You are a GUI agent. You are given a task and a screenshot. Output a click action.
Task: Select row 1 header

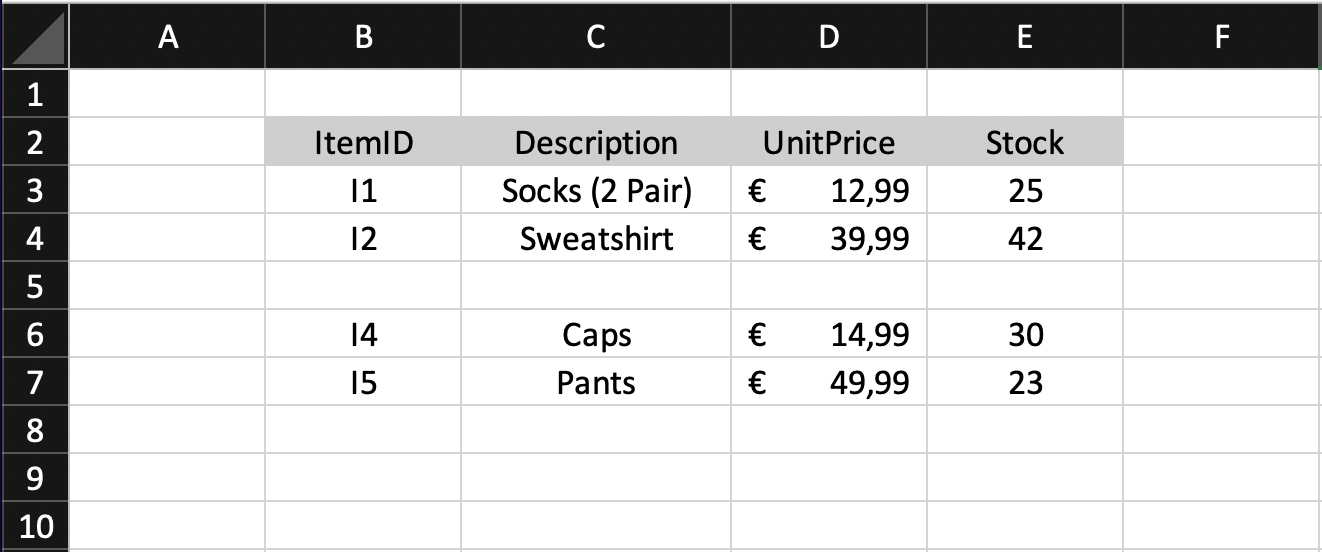[x=35, y=94]
